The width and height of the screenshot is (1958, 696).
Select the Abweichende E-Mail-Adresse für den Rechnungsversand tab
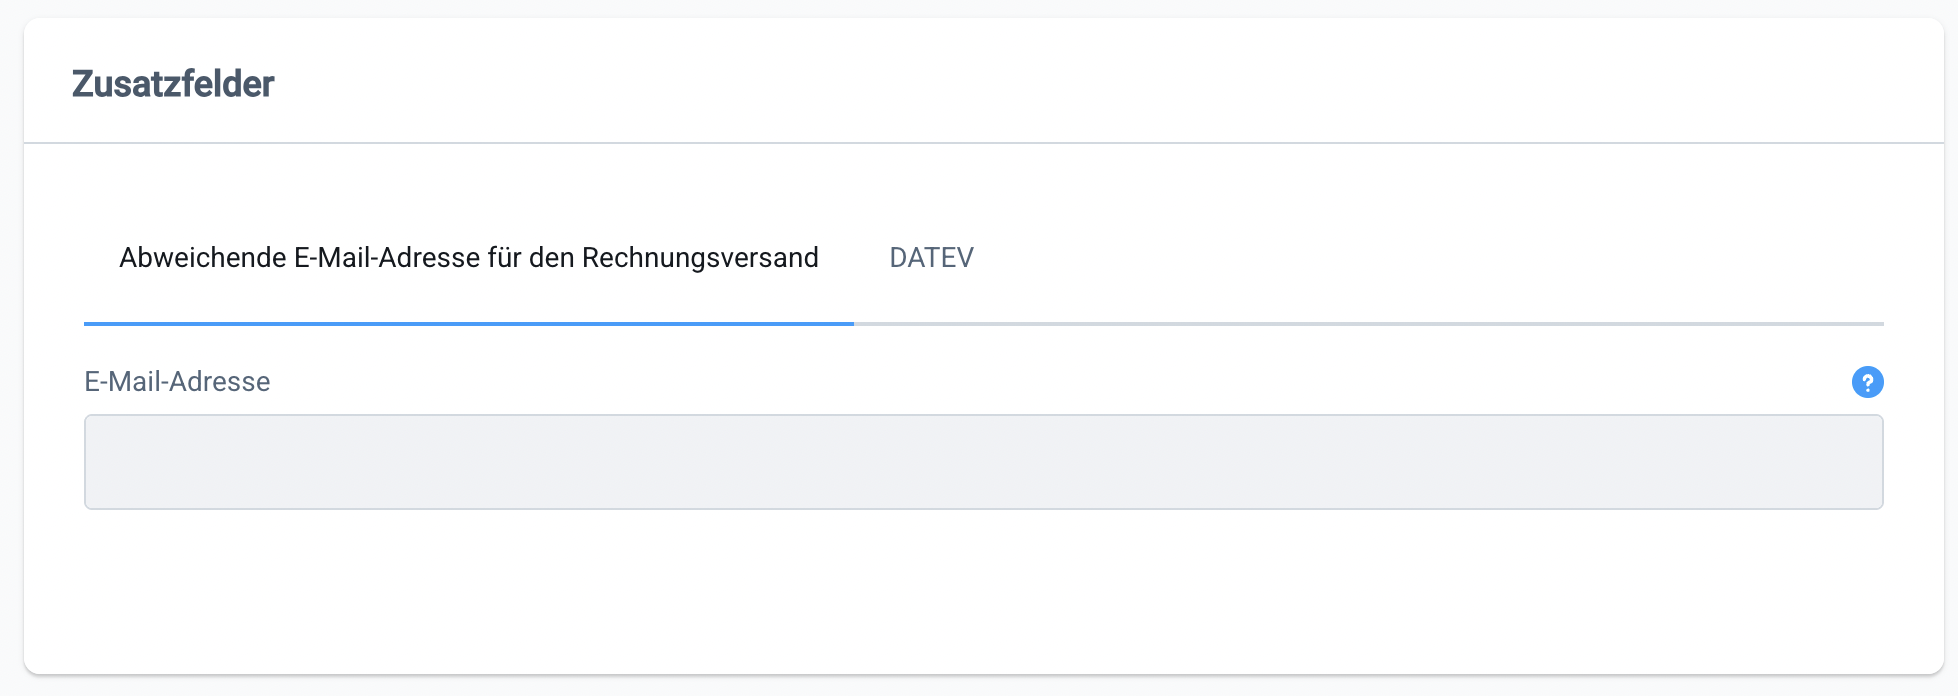click(468, 258)
